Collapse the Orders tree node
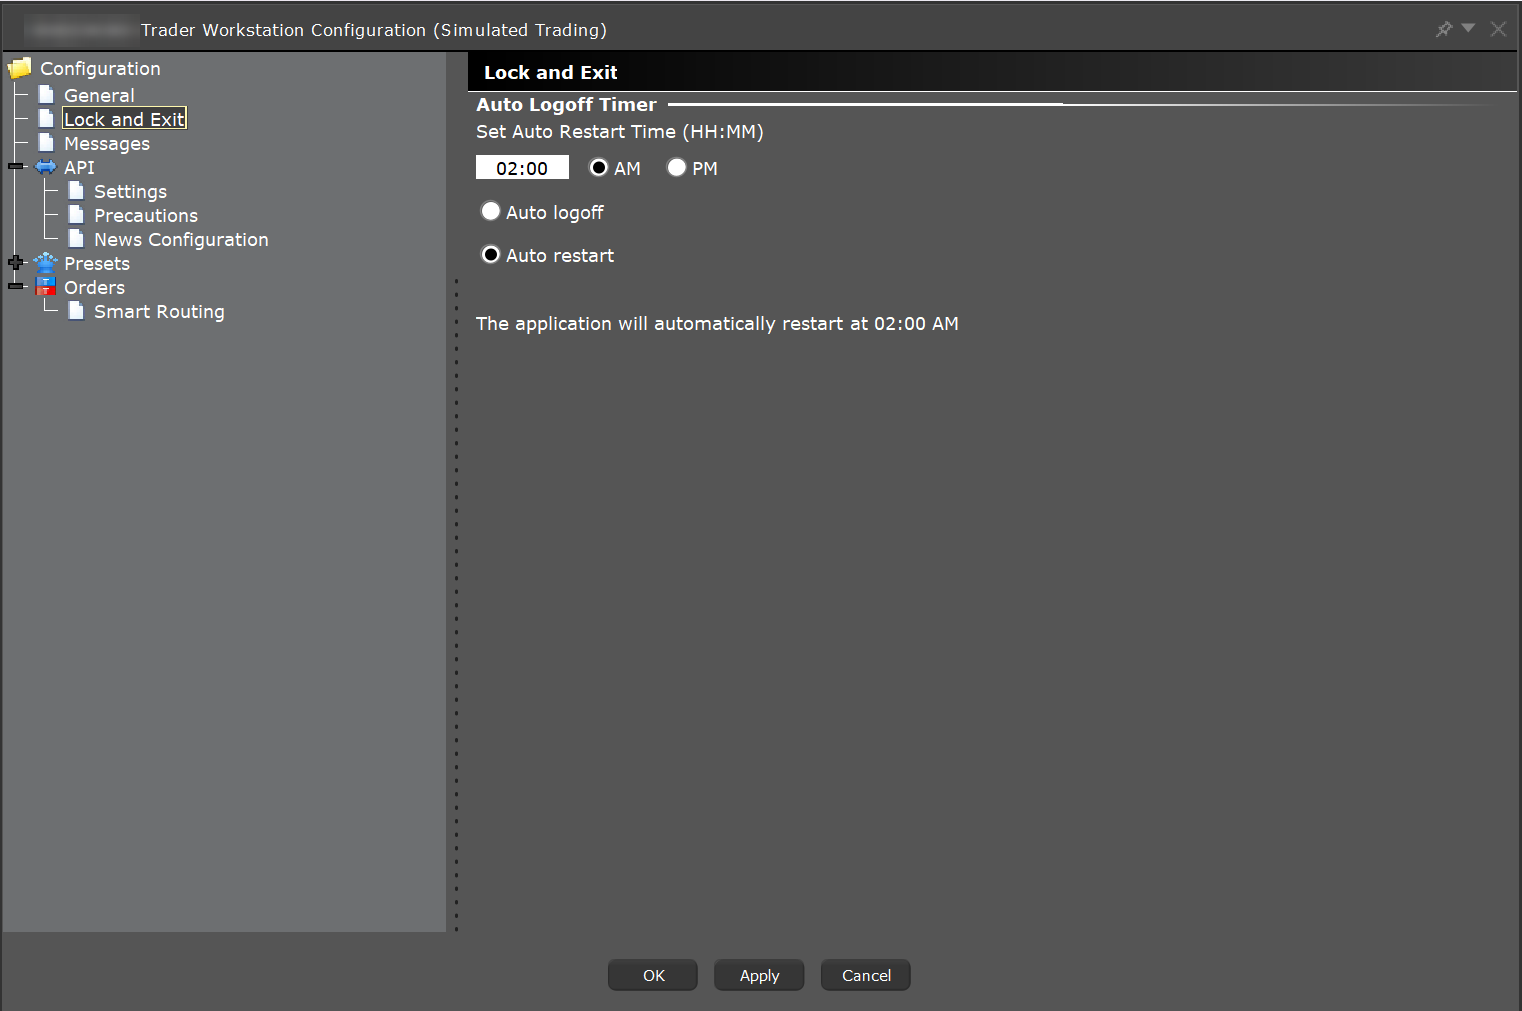Viewport: 1522px width, 1011px height. coord(15,286)
